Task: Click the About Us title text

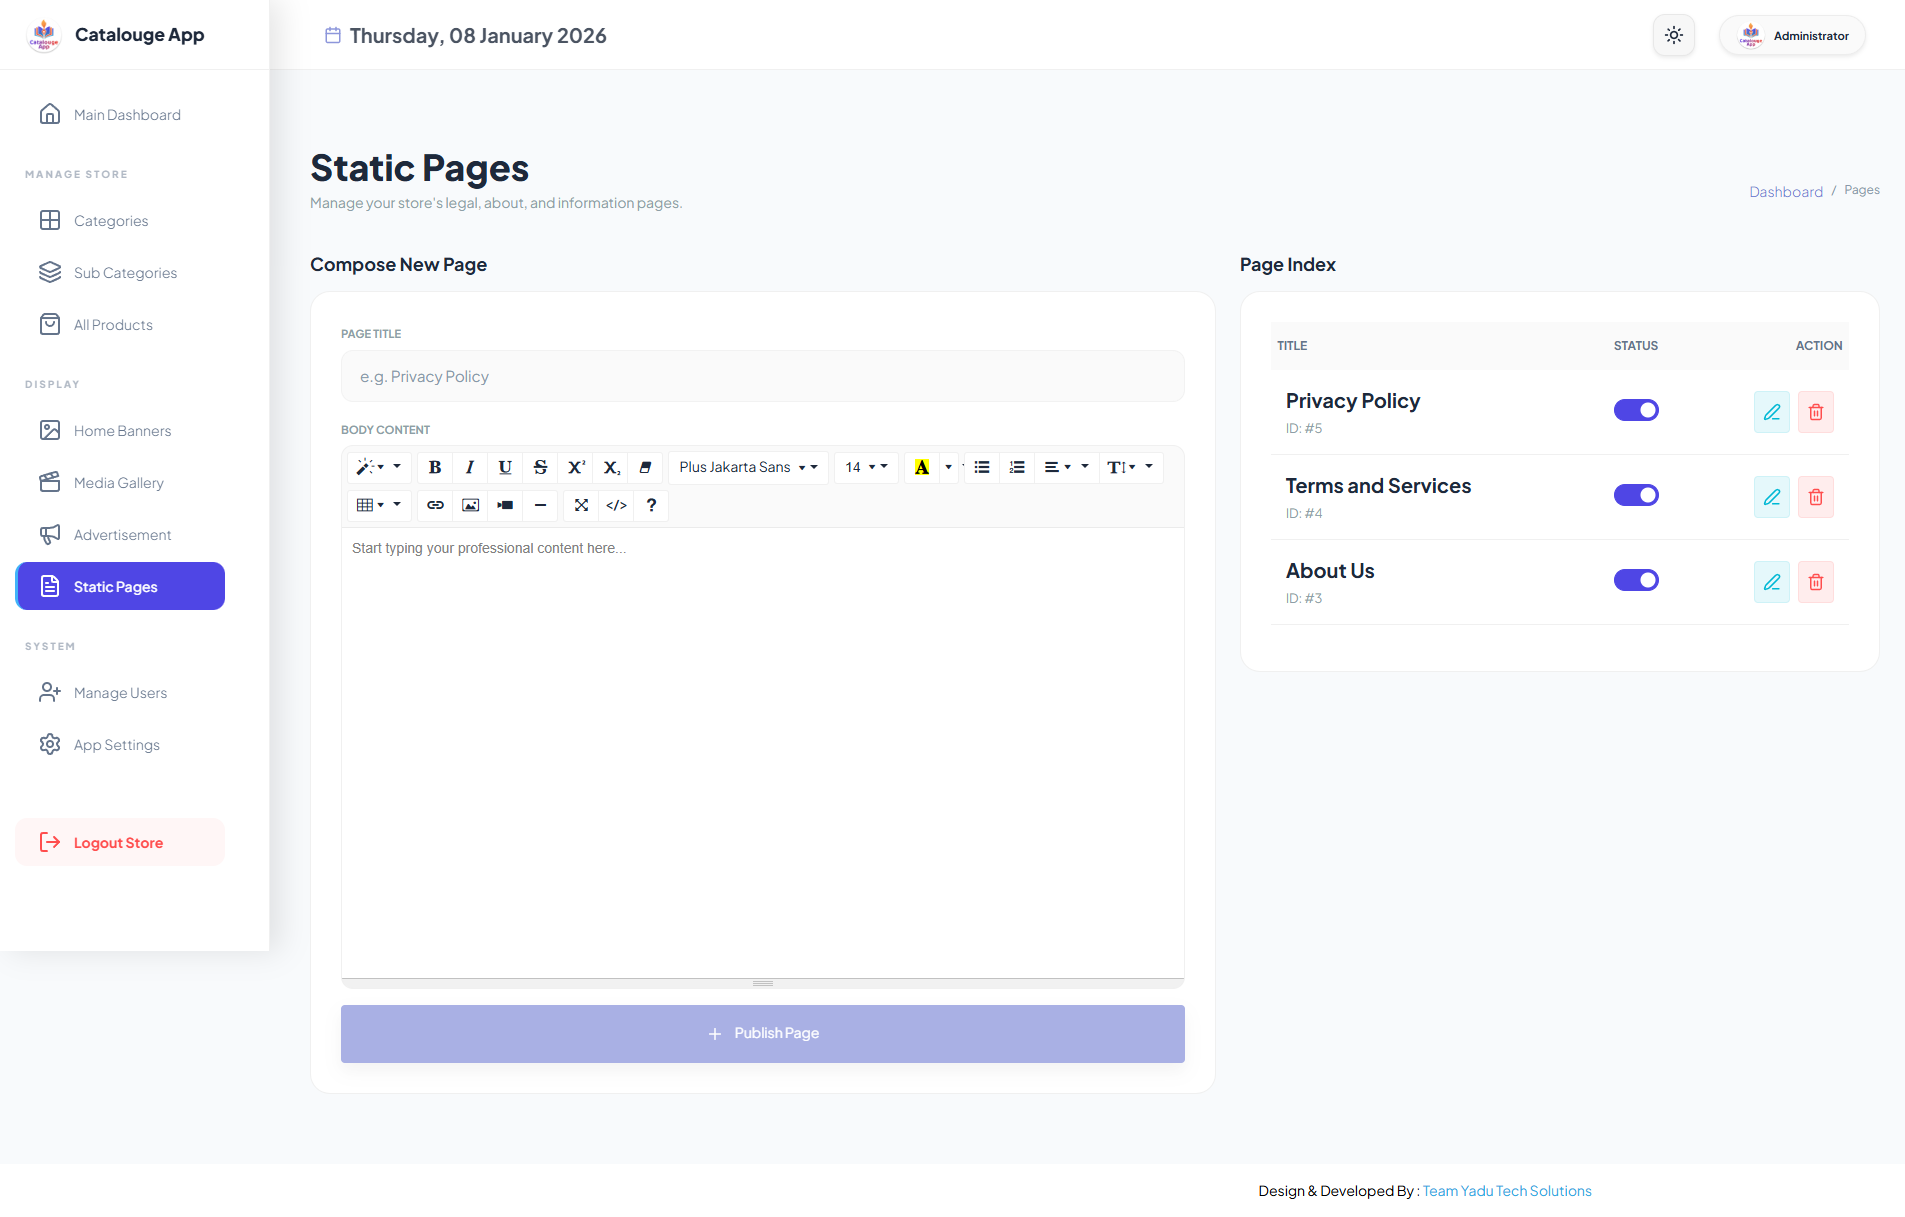Action: pyautogui.click(x=1330, y=571)
